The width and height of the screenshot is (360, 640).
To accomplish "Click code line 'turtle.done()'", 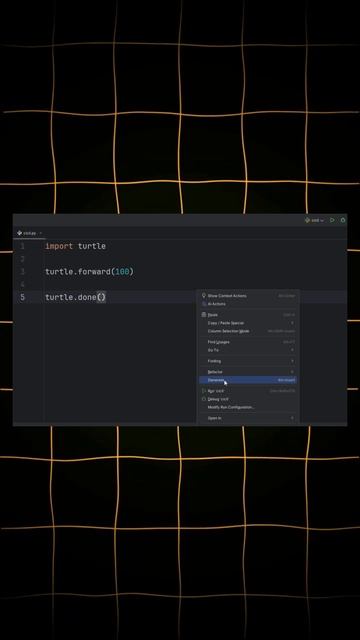I will click(76, 297).
